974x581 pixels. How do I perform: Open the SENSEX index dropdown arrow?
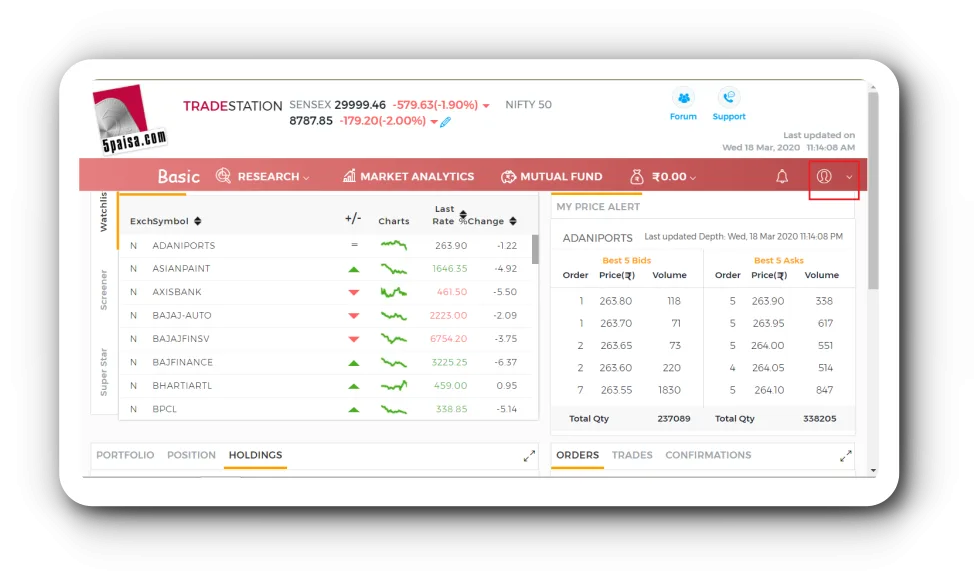click(x=486, y=105)
